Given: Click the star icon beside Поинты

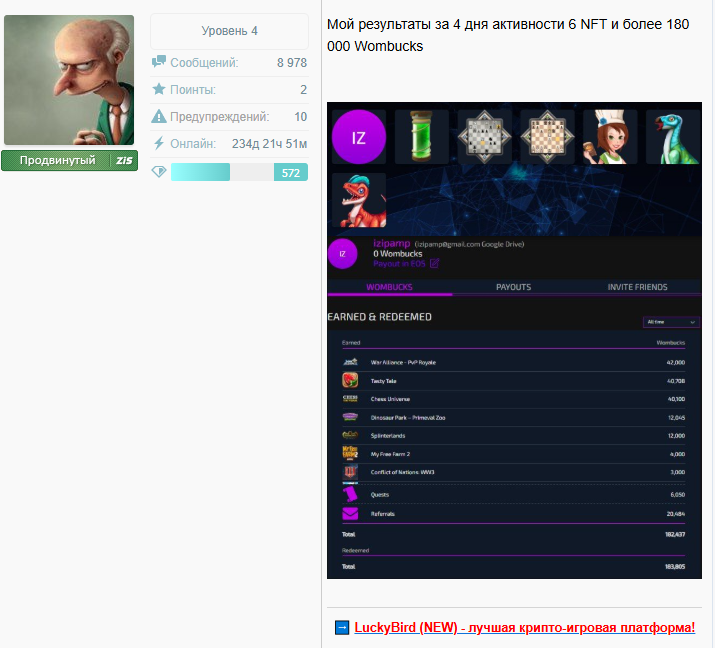Looking at the screenshot, I should 158,90.
